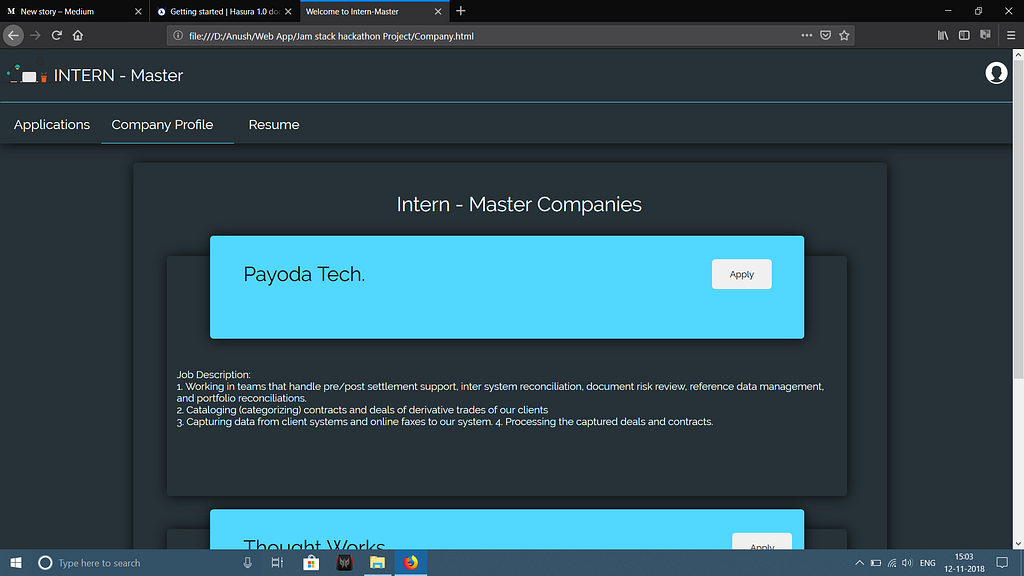Open File Explorer from taskbar
This screenshot has width=1024, height=576.
pos(377,562)
